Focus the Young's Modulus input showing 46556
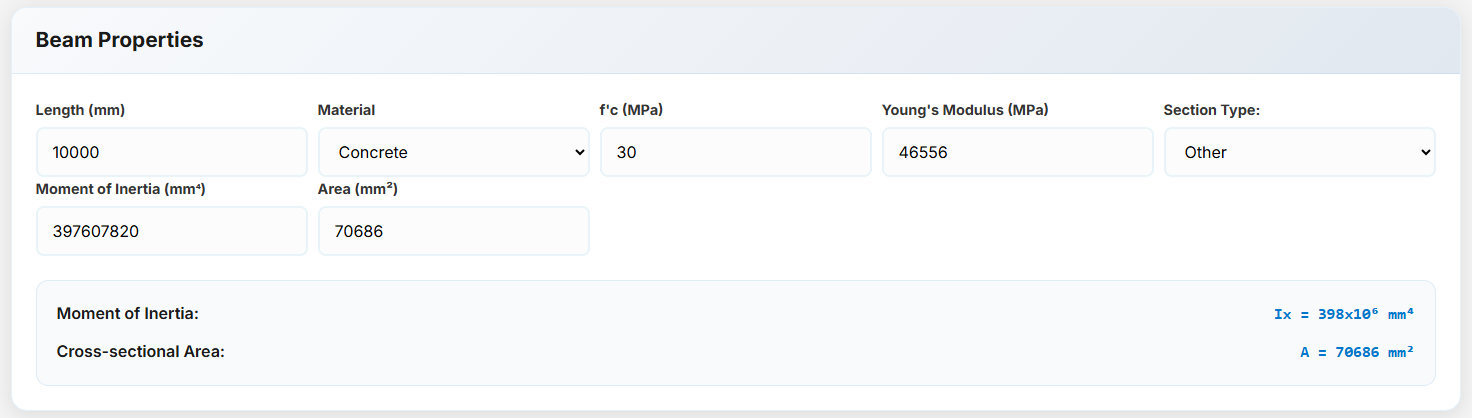Image resolution: width=1472 pixels, height=418 pixels. point(1017,152)
